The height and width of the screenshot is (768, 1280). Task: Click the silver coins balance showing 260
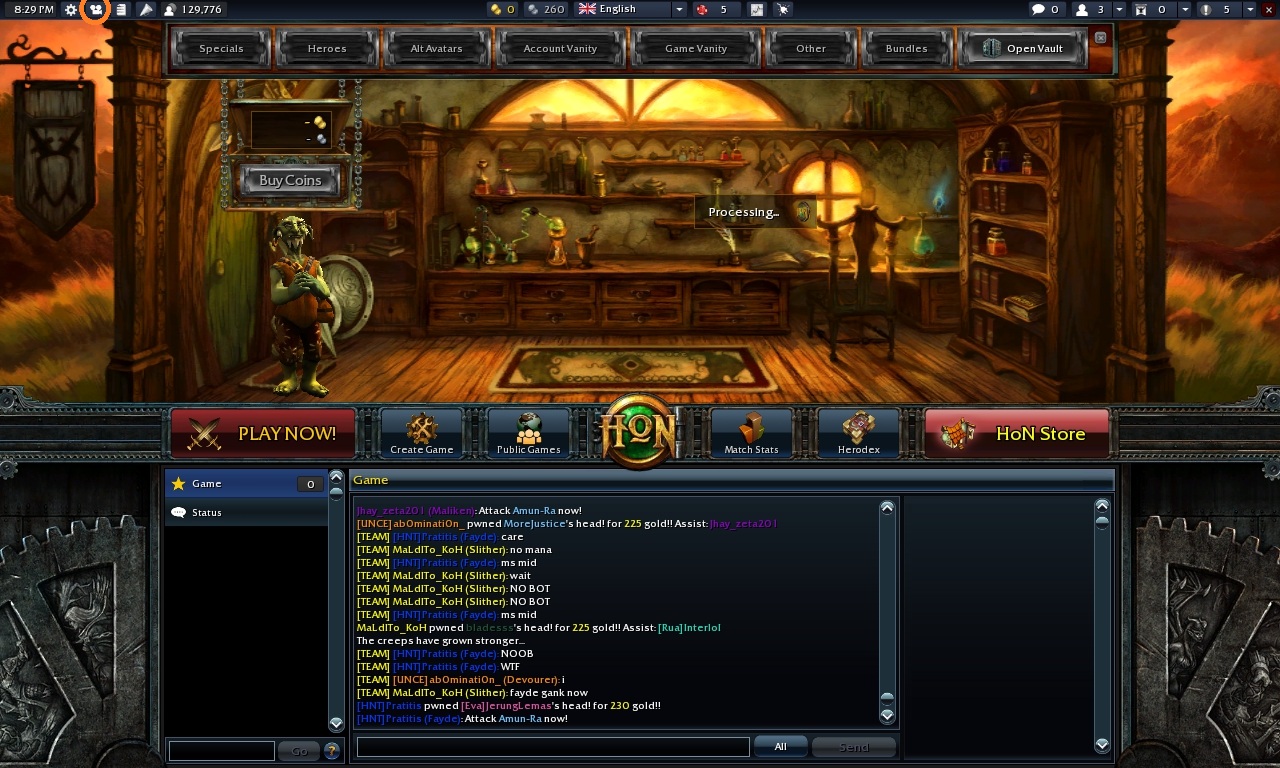(x=546, y=9)
